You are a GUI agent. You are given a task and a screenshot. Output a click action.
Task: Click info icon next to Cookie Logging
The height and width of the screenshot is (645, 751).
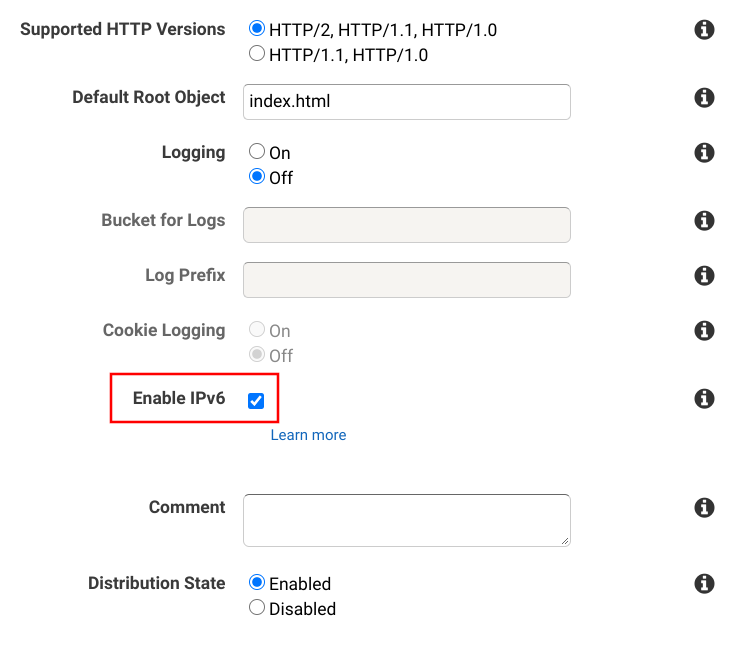(704, 331)
